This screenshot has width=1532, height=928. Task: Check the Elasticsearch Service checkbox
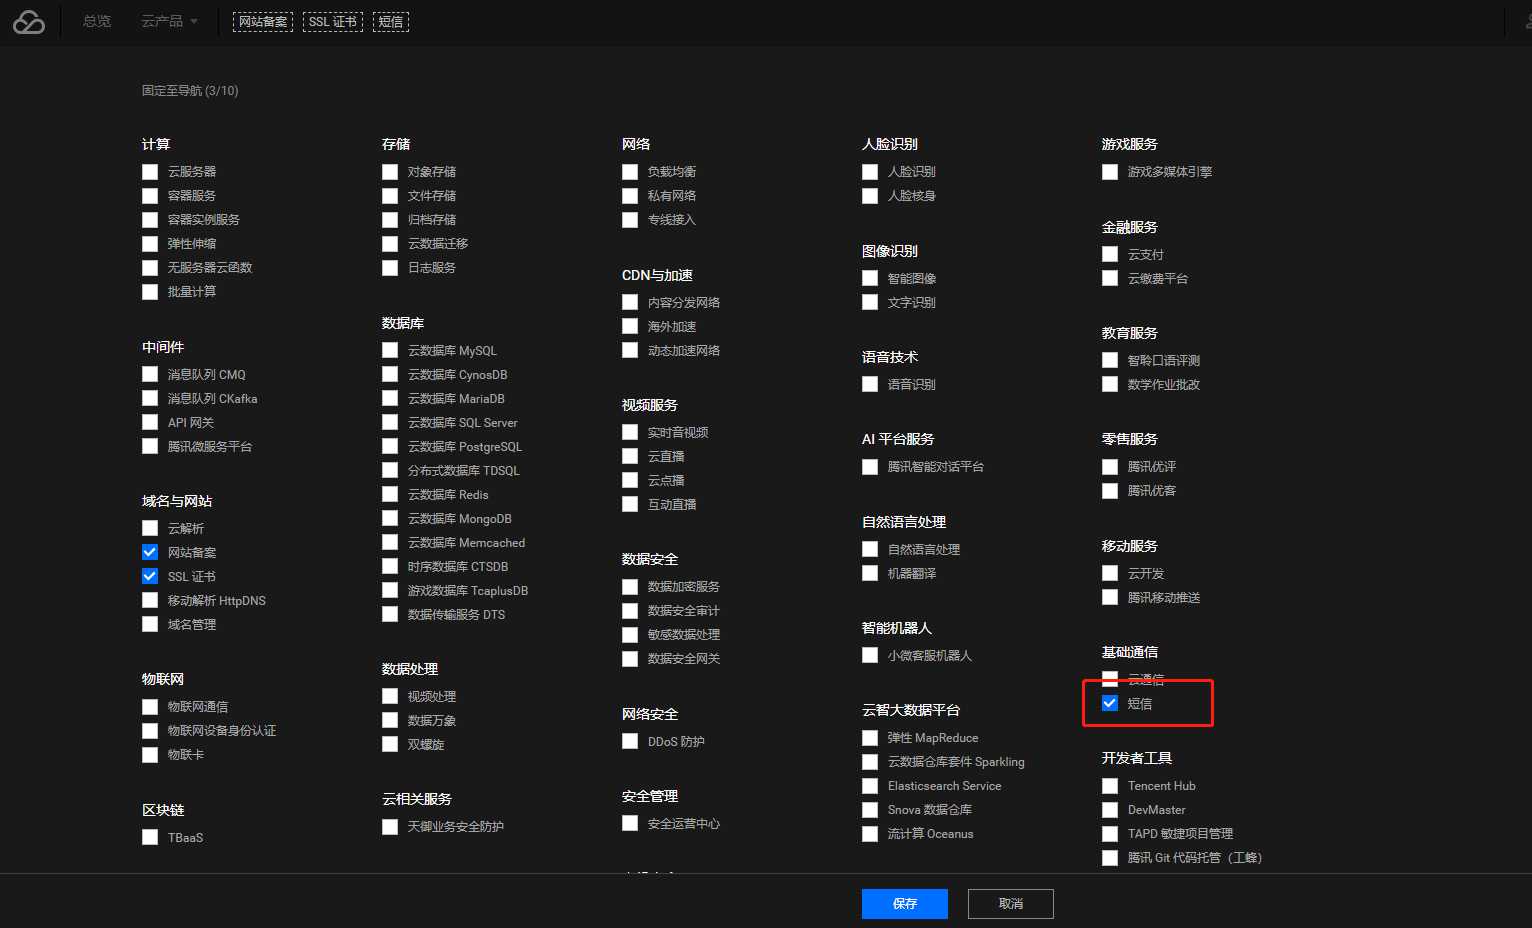870,786
